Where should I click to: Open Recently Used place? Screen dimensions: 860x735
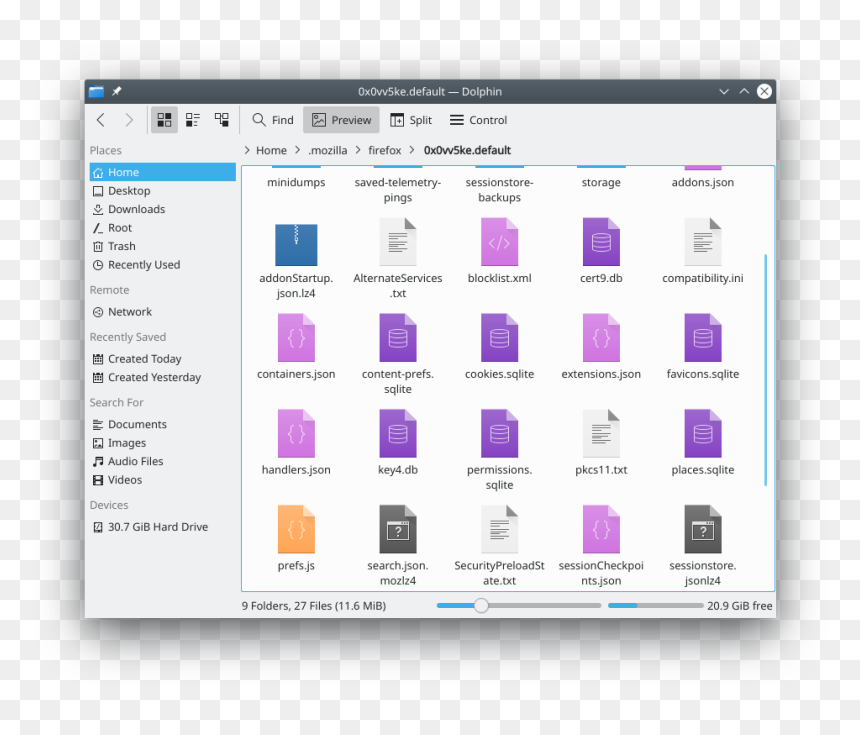[x=162, y=265]
